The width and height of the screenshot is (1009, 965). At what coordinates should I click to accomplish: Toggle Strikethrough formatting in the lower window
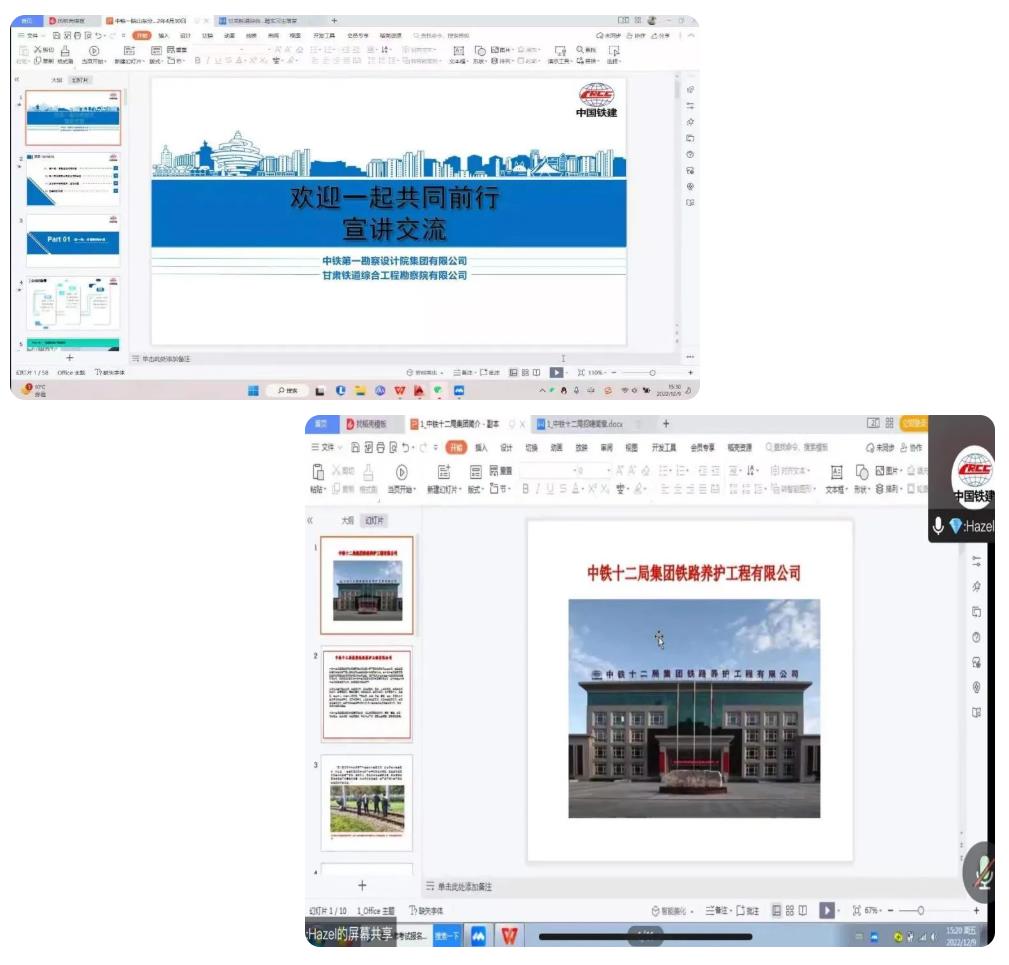tap(563, 490)
